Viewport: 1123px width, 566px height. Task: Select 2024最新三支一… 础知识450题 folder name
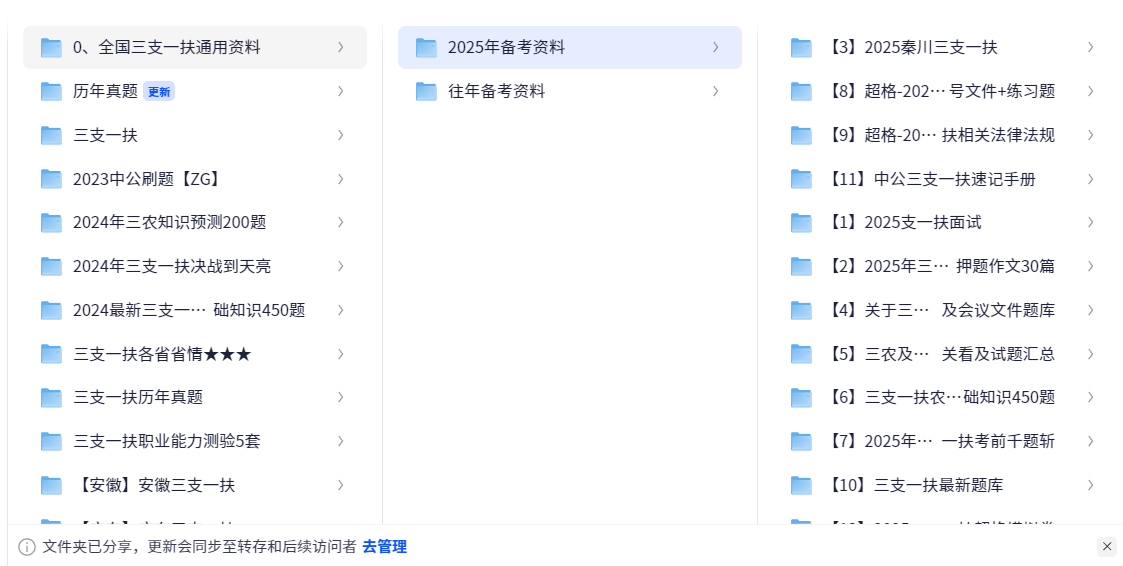coord(189,310)
